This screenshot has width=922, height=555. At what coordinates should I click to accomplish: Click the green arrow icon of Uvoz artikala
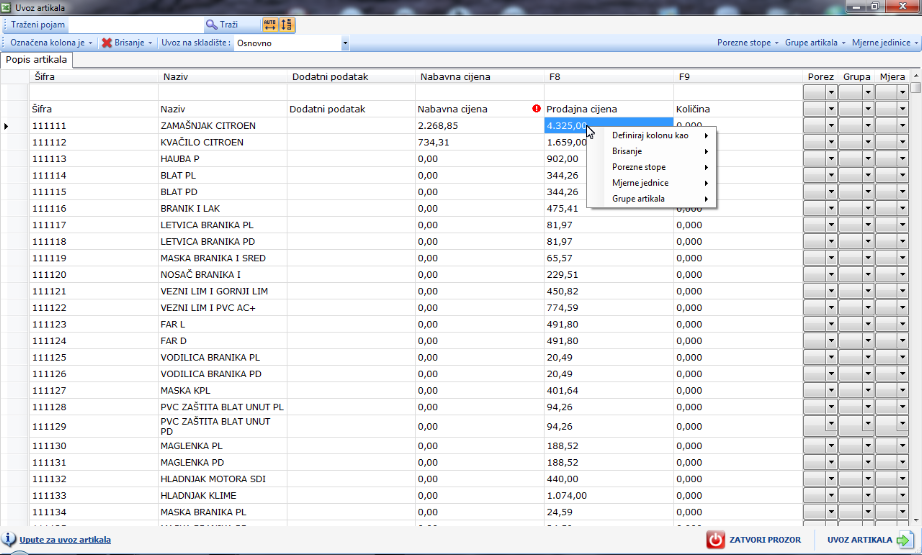tap(905, 540)
